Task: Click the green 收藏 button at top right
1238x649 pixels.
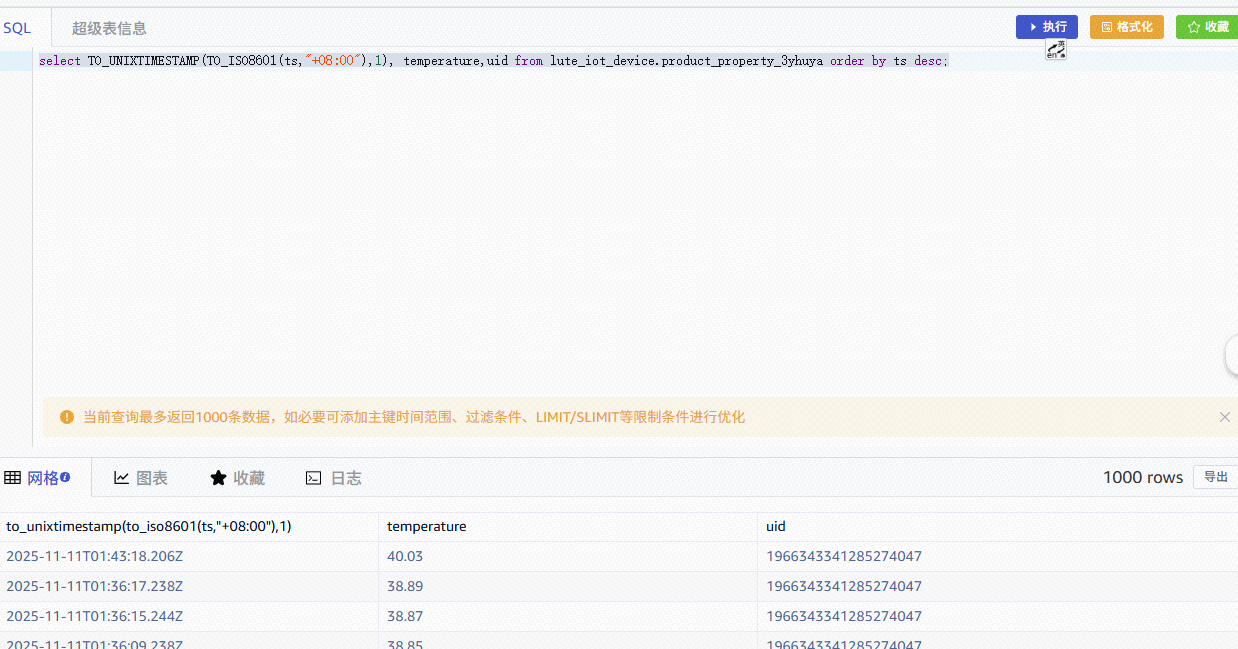Action: pyautogui.click(x=1207, y=27)
